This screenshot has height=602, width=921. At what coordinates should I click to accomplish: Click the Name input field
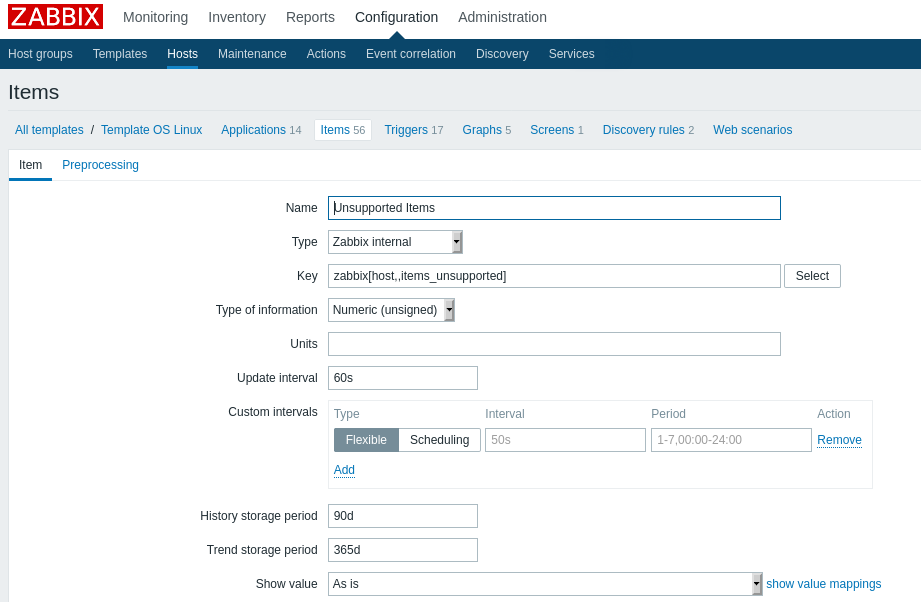pyautogui.click(x=554, y=208)
